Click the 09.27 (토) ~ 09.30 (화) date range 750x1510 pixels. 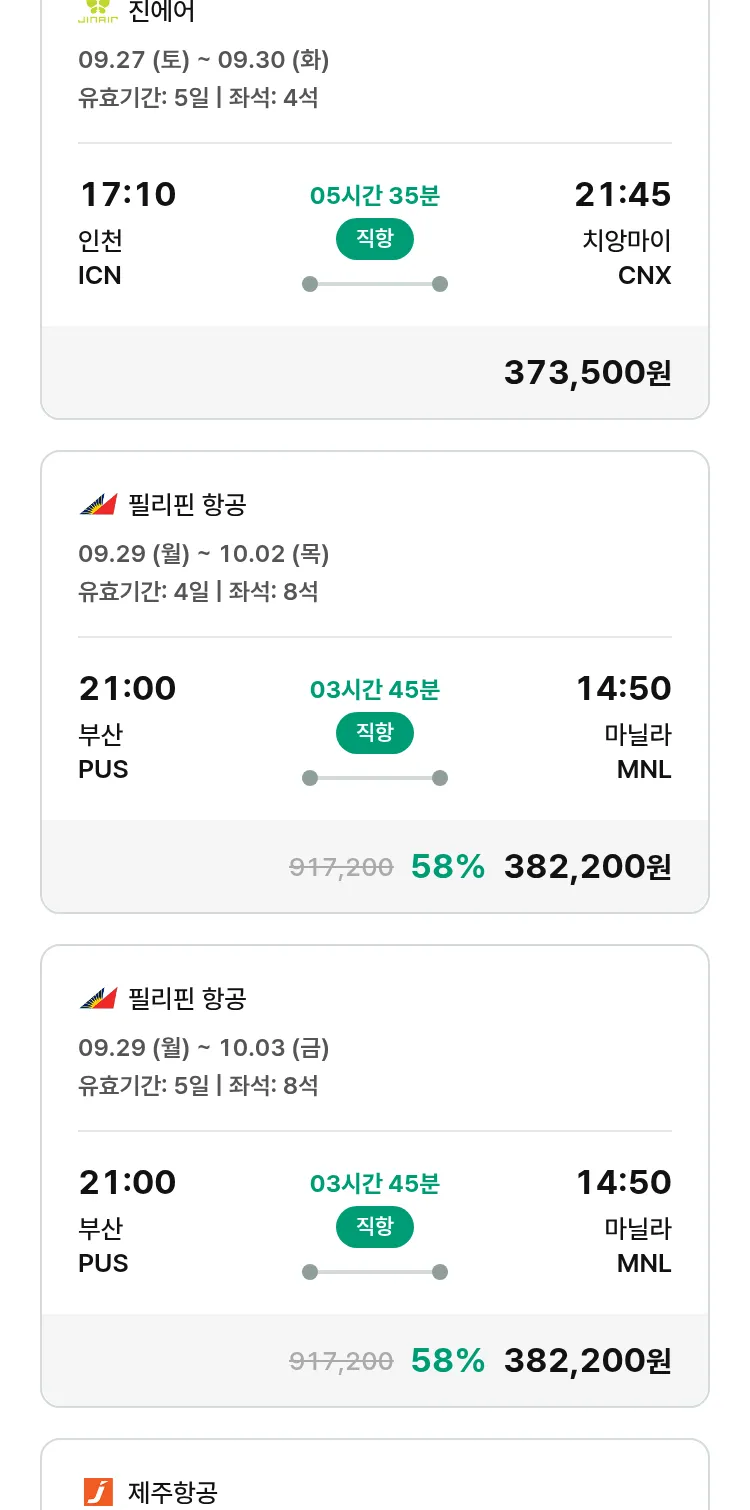[204, 60]
